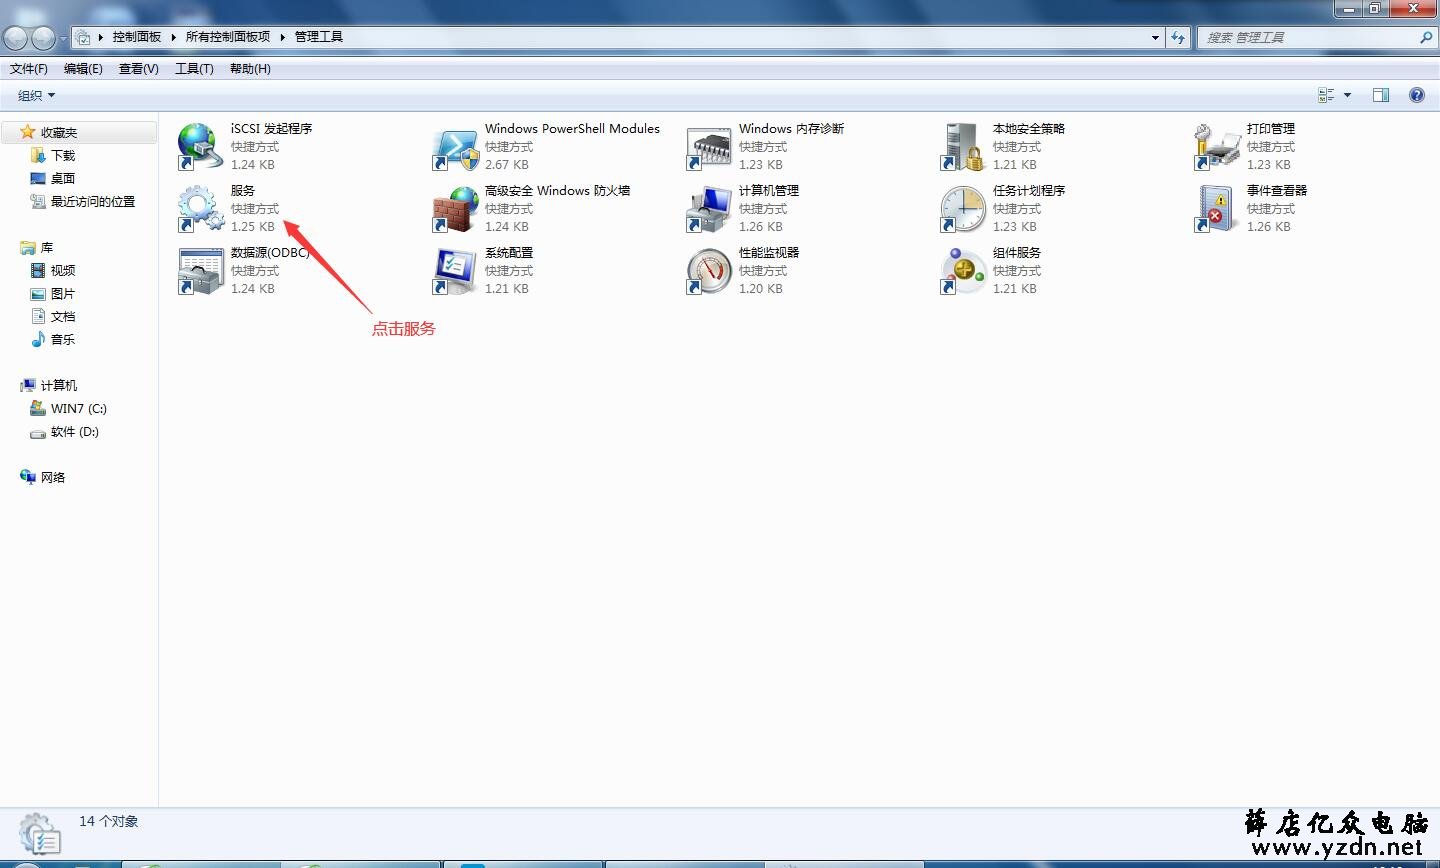Viewport: 1440px width, 868px height.
Task: Select 收藏夹 in navigation pane
Action: point(59,132)
